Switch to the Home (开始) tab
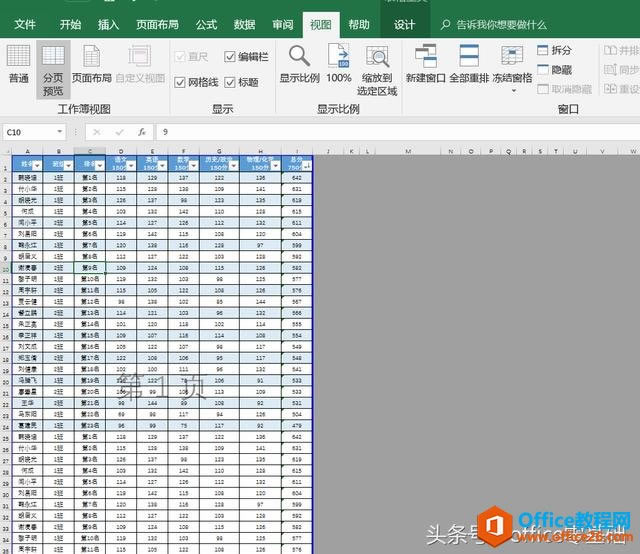This screenshot has width=640, height=554. pos(70,25)
